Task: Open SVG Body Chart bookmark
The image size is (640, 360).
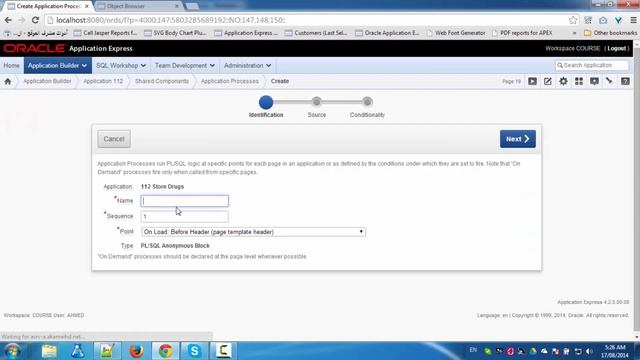Action: (x=176, y=33)
